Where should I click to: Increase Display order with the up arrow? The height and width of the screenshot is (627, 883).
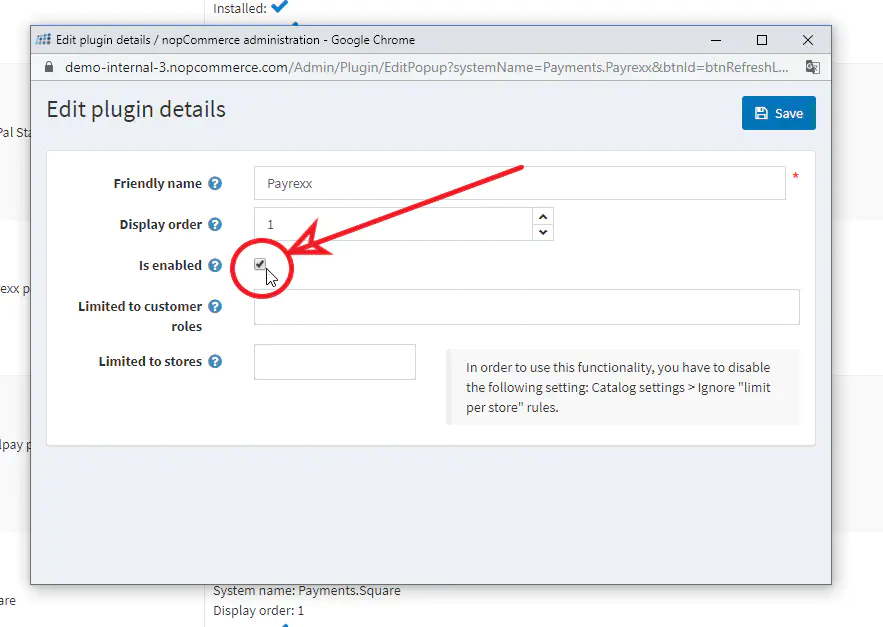click(x=542, y=216)
